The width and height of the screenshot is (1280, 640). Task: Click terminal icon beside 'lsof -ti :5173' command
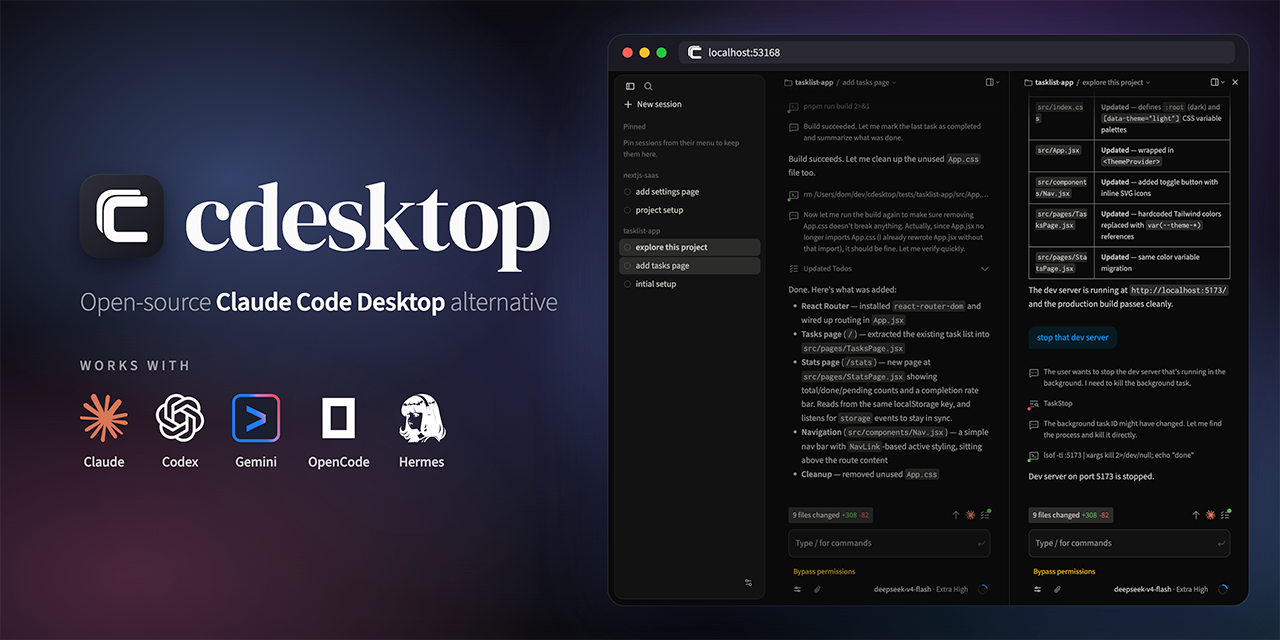[1034, 456]
